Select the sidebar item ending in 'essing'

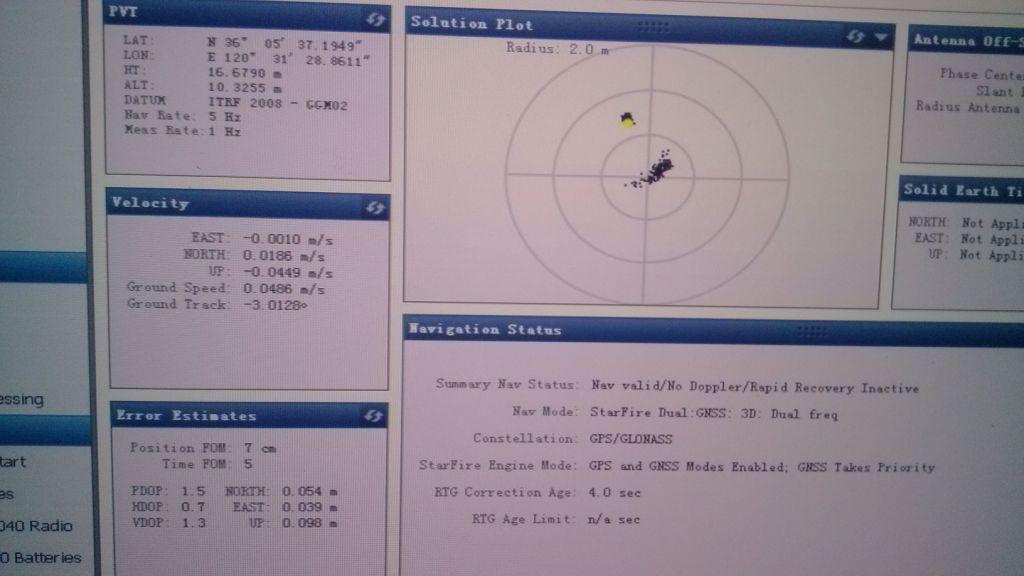[x=22, y=399]
